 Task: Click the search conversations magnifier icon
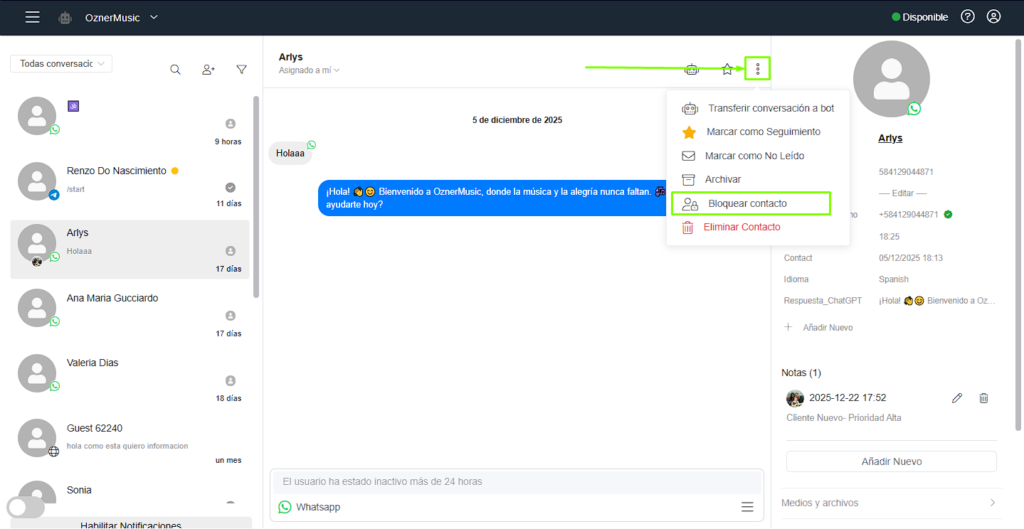coord(175,69)
